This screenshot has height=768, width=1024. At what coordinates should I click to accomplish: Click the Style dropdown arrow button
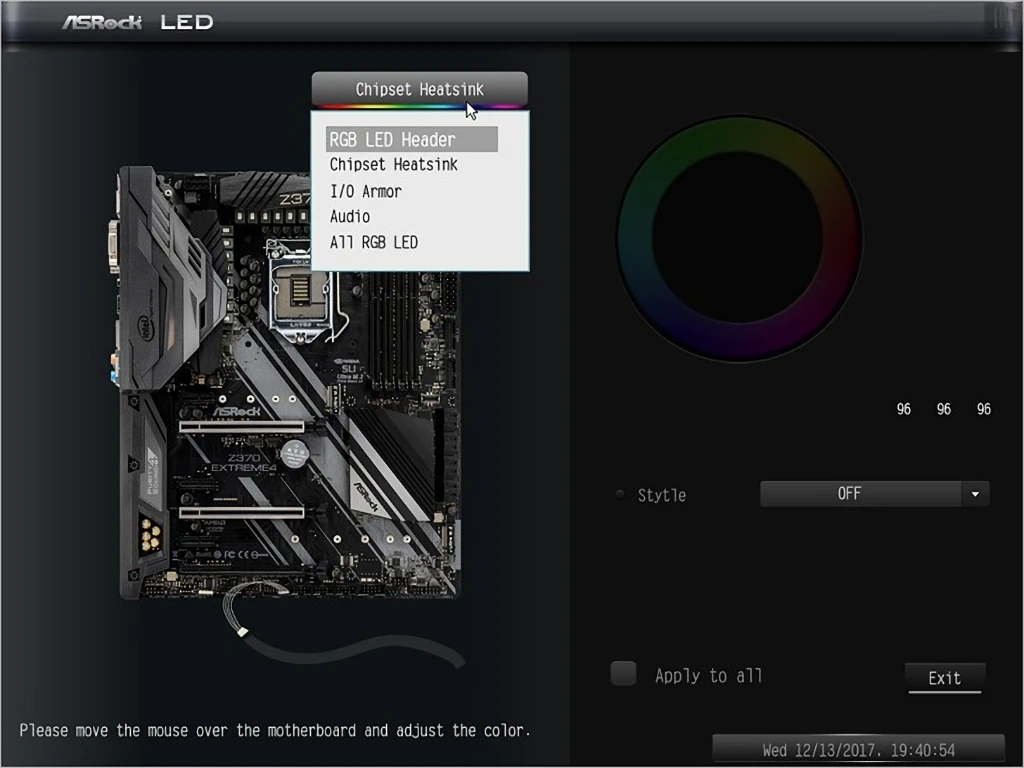point(975,494)
